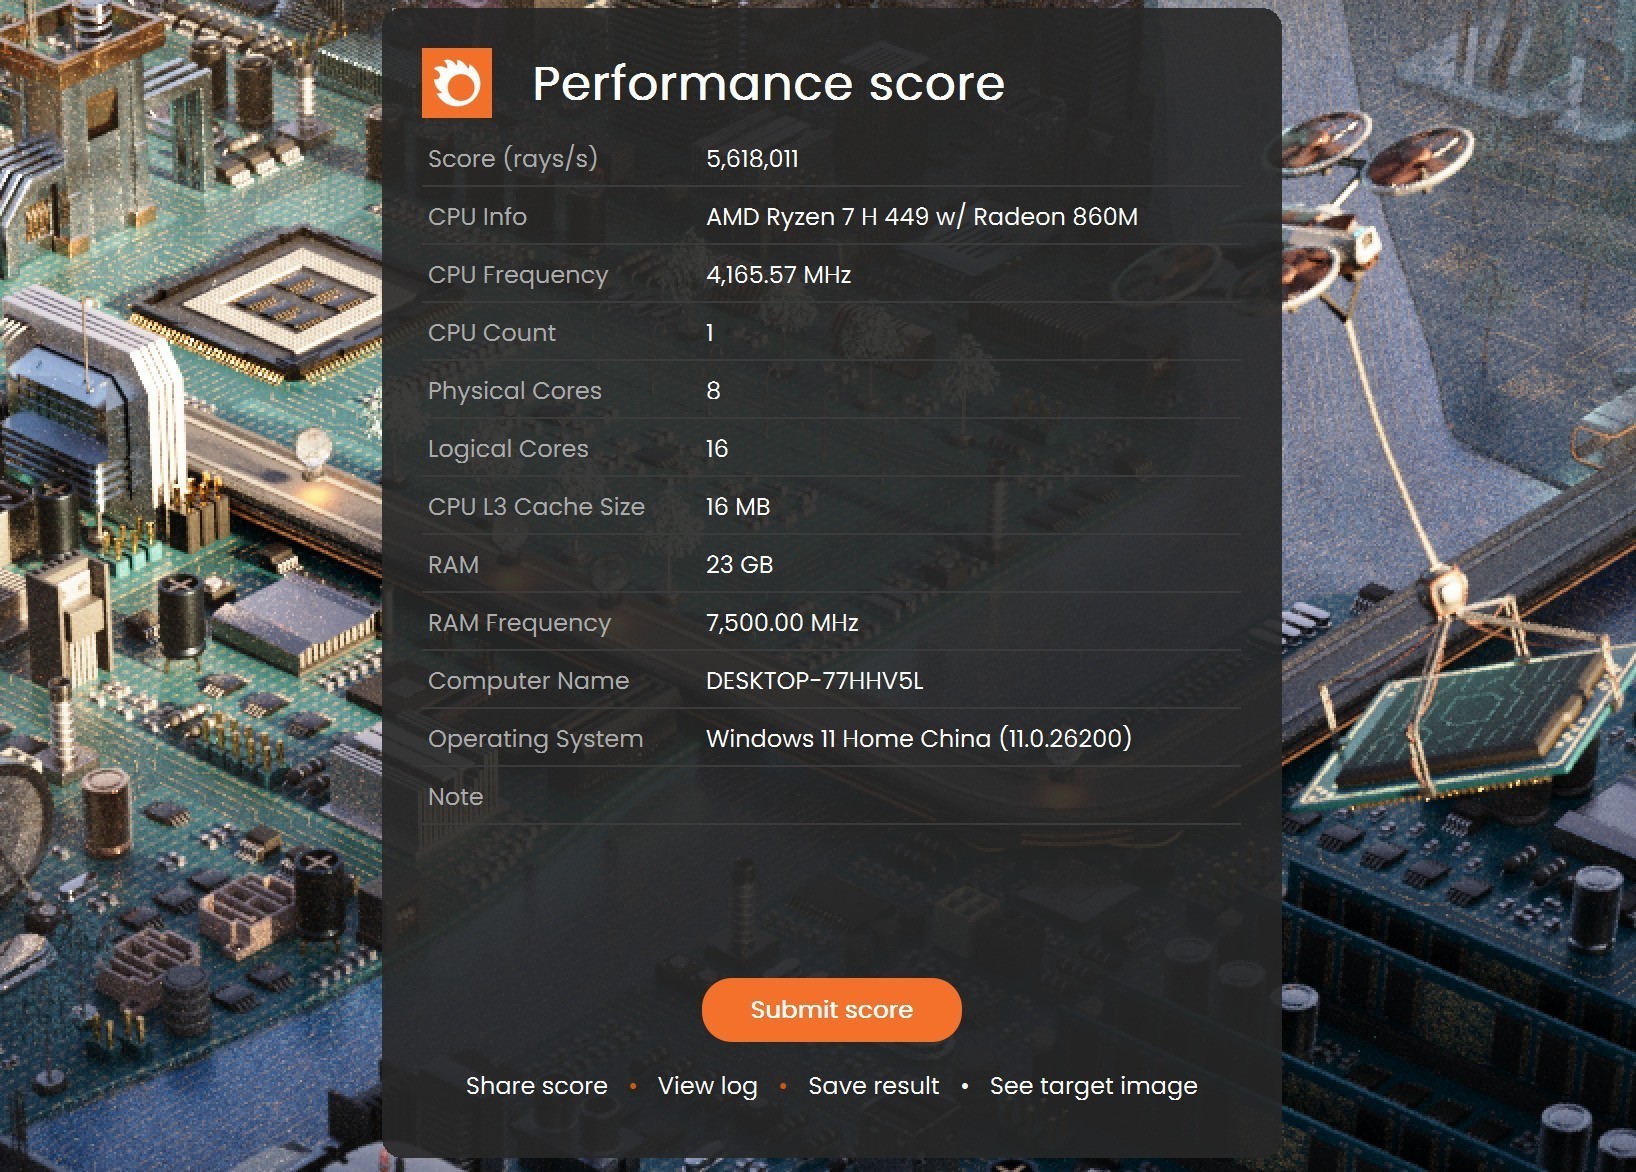This screenshot has width=1636, height=1172.
Task: Click the Save result link
Action: point(874,1086)
